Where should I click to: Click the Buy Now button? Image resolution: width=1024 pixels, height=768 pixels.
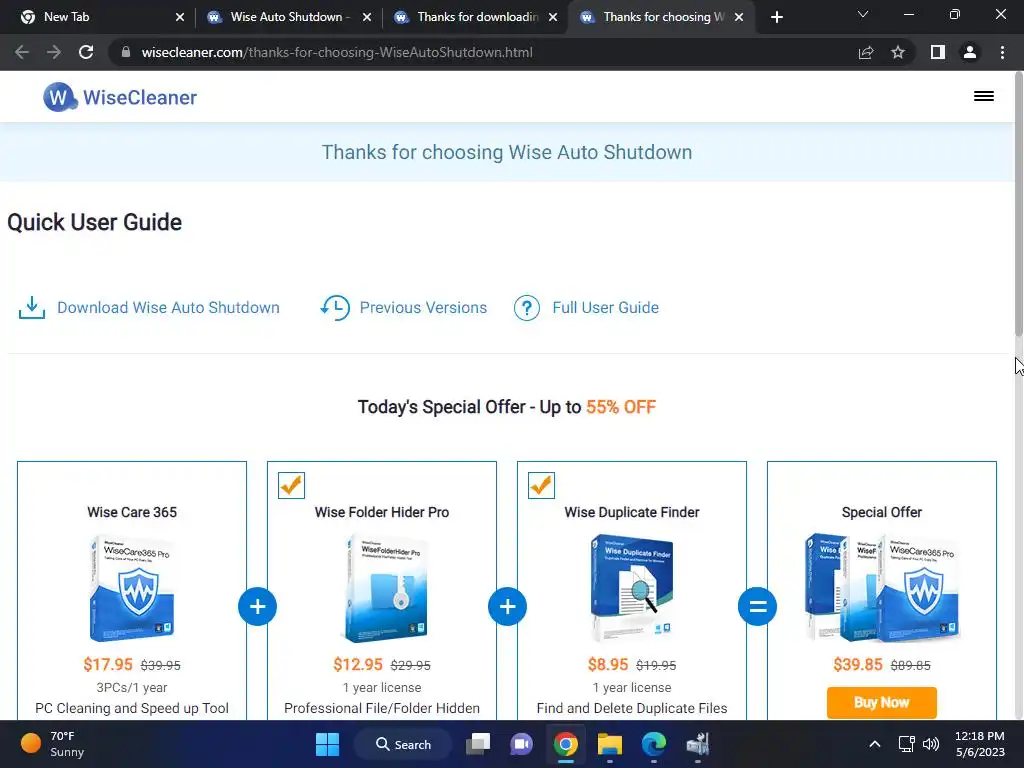click(x=882, y=703)
